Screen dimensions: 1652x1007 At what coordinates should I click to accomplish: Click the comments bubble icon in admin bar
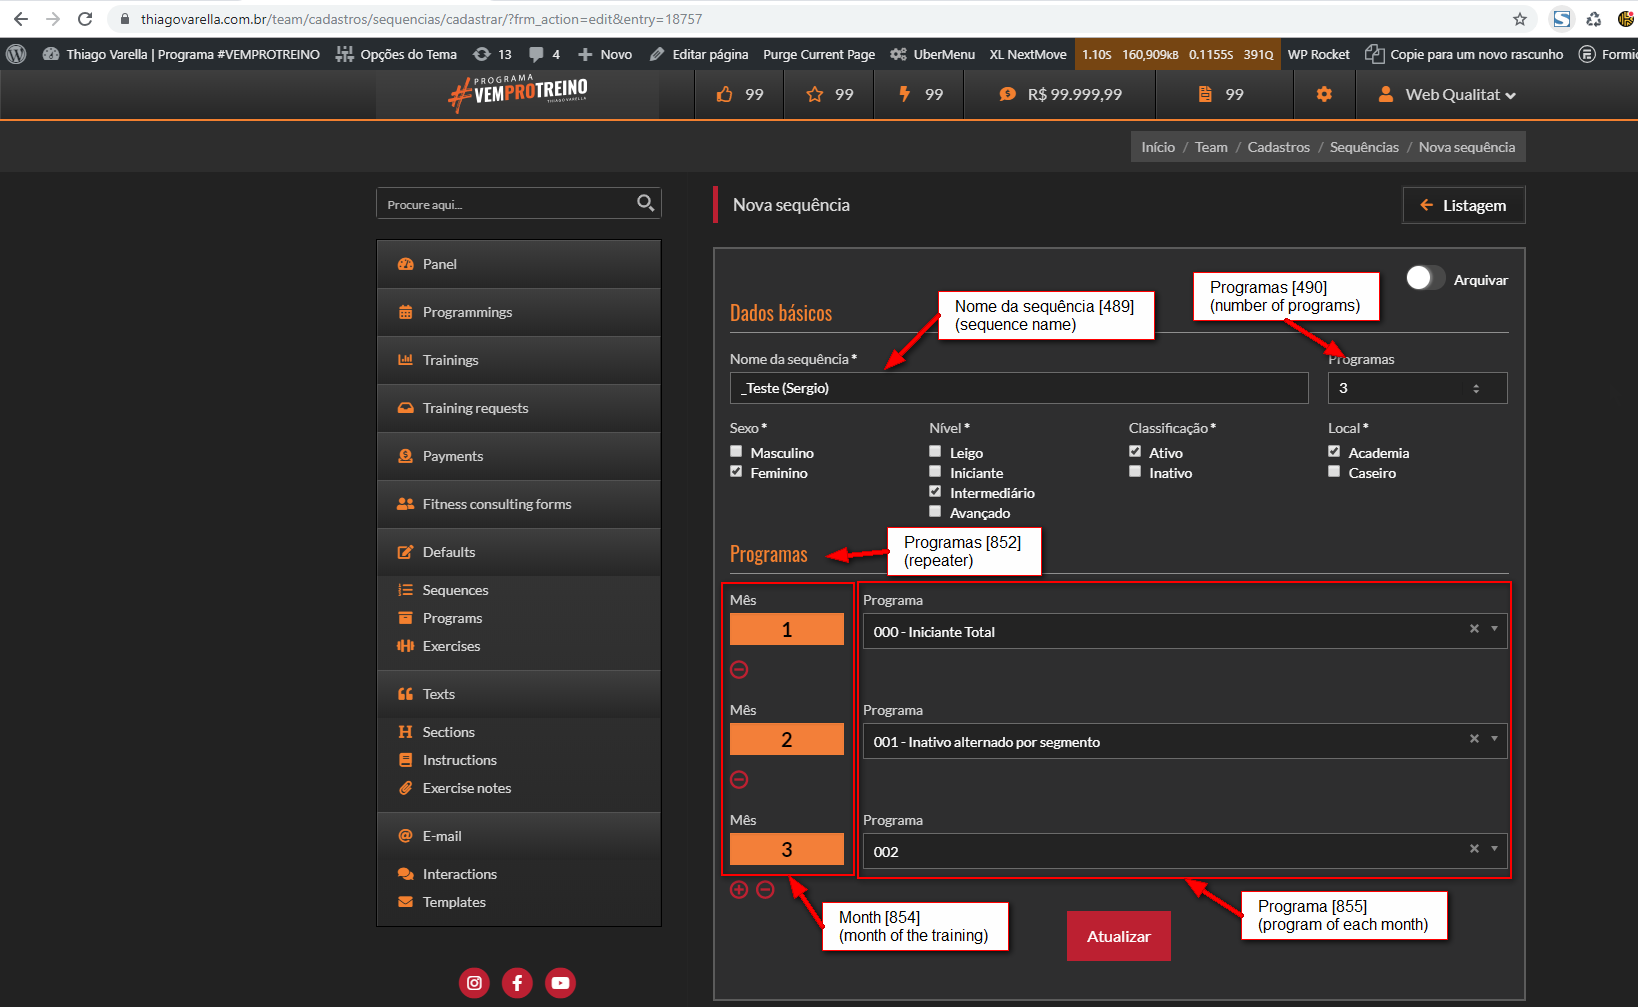pyautogui.click(x=536, y=54)
